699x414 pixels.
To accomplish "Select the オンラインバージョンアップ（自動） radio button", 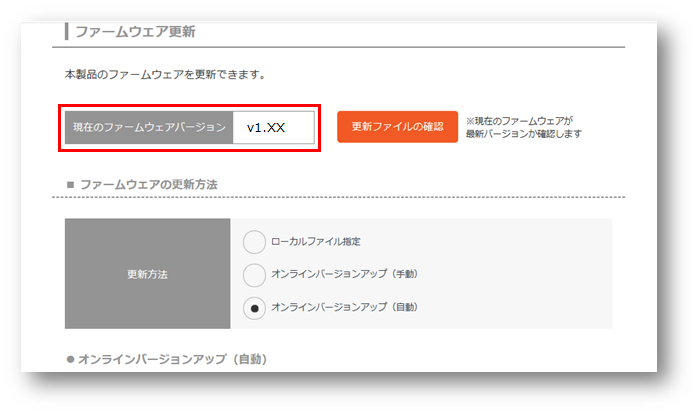I will pos(255,307).
